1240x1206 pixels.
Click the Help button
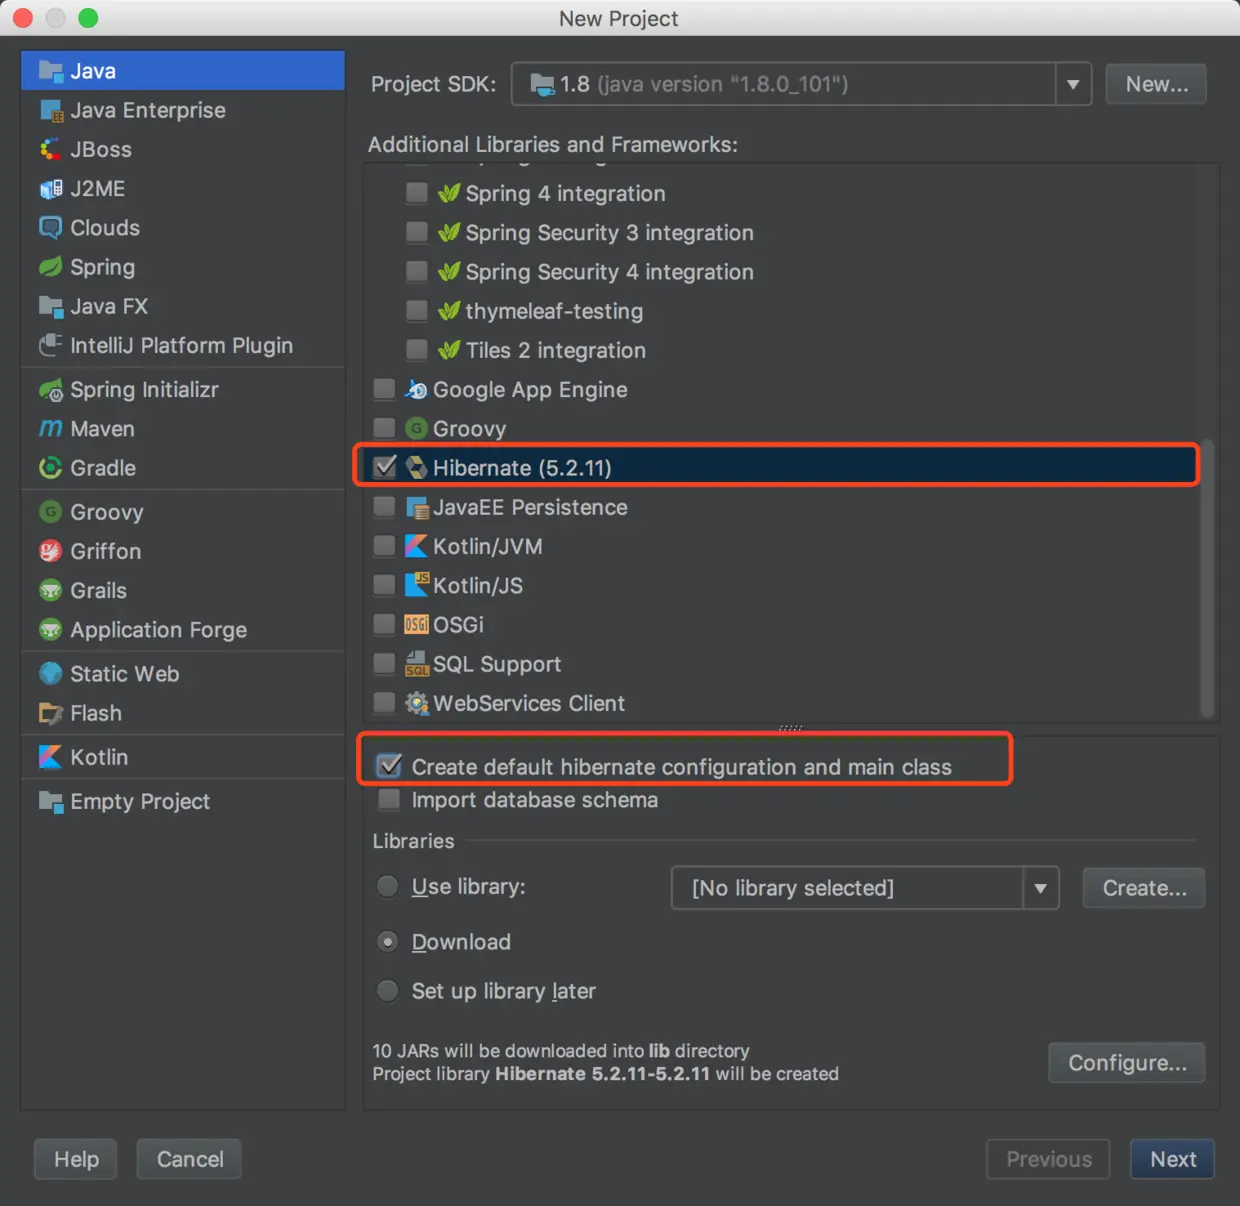(x=76, y=1159)
